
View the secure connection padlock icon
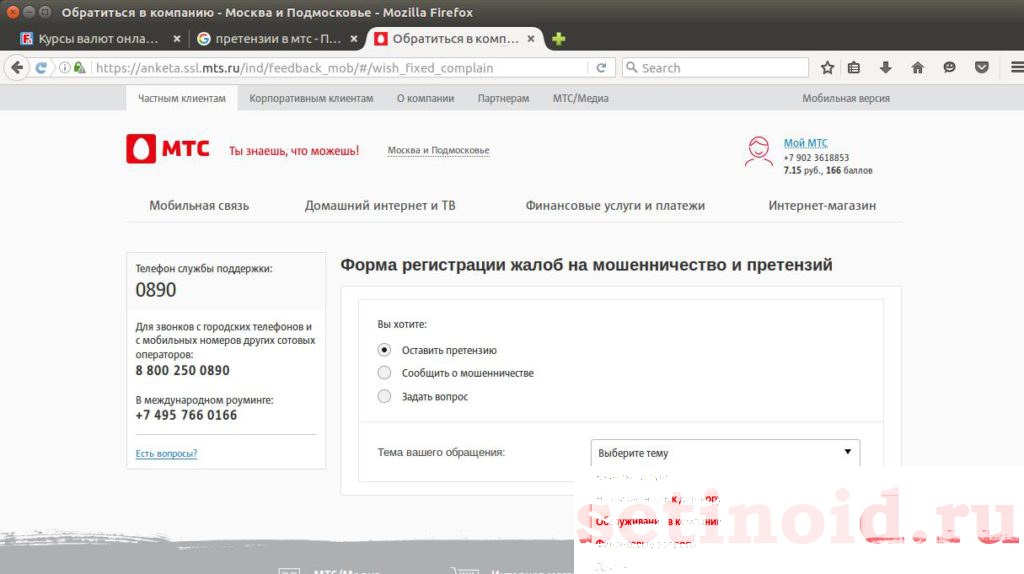pos(79,67)
